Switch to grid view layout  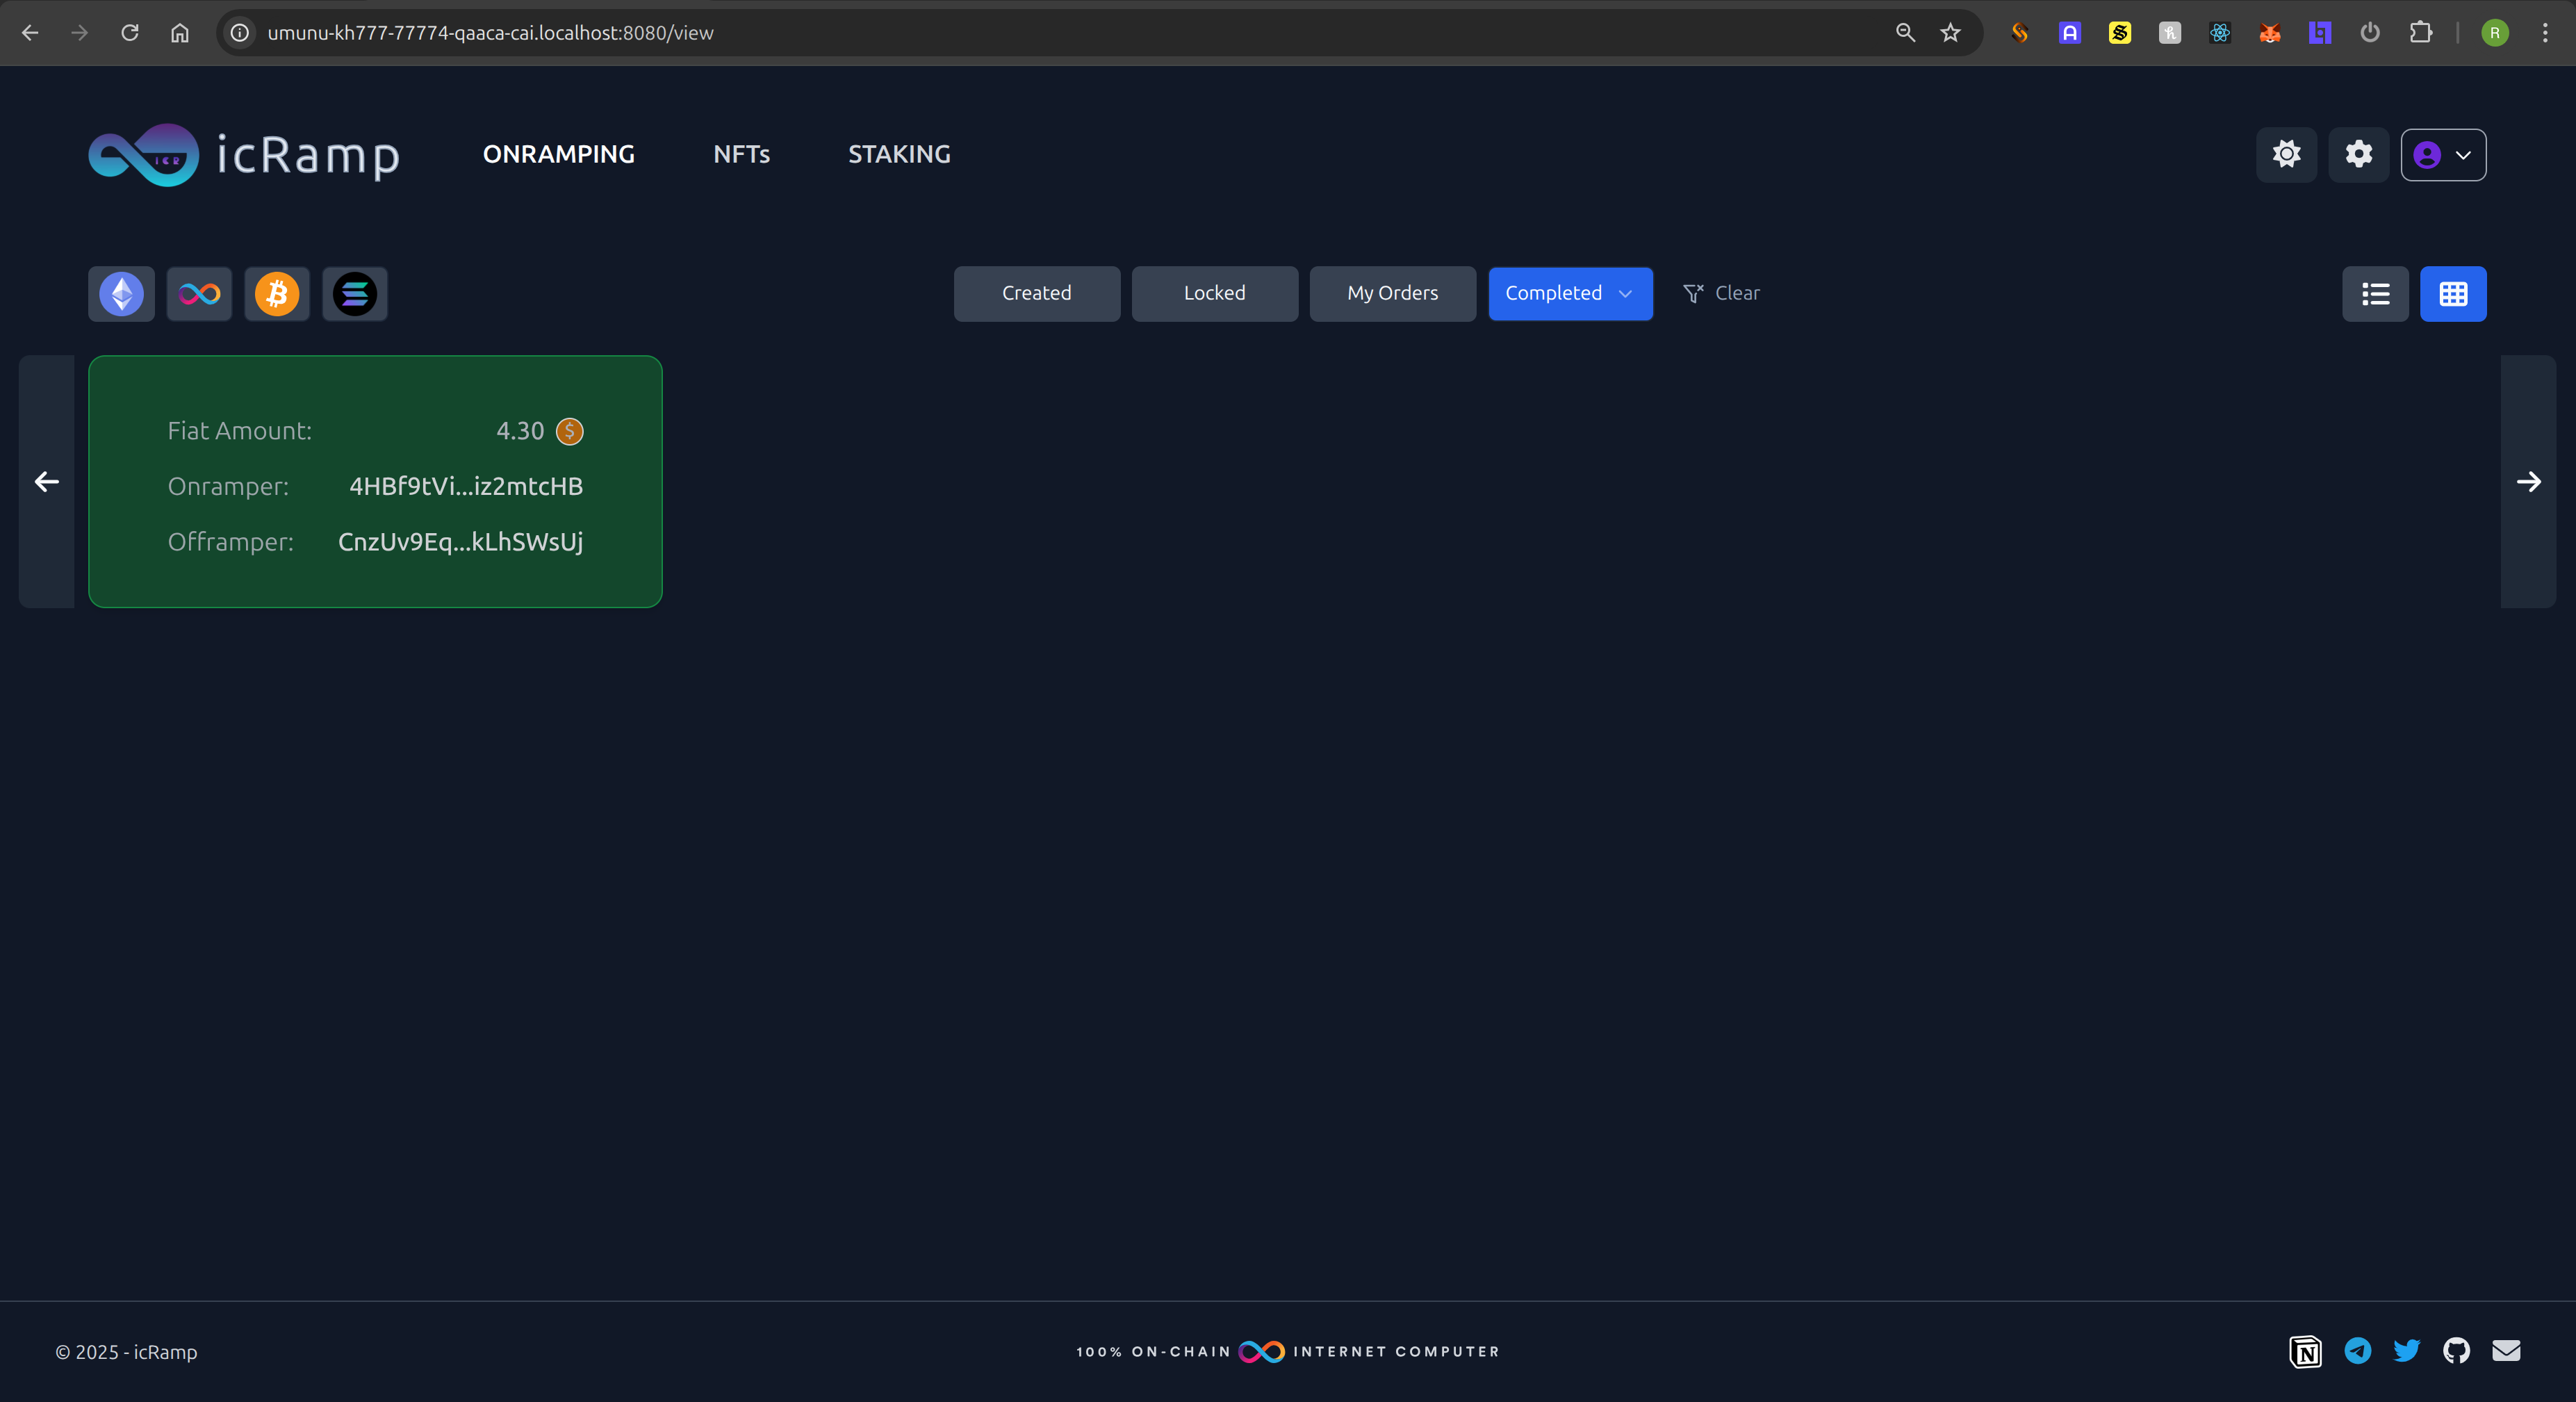pos(2453,294)
